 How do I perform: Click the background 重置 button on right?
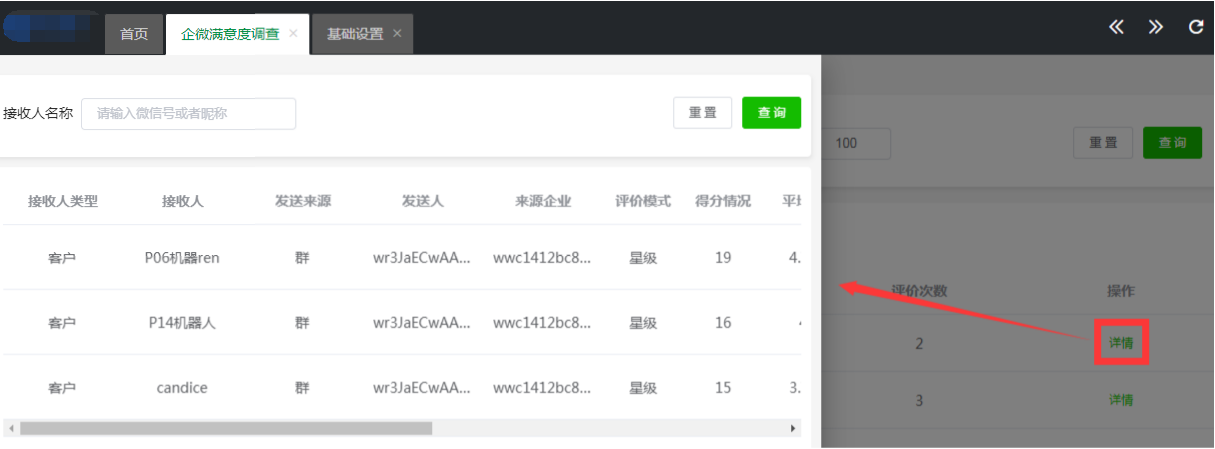pyautogui.click(x=1103, y=143)
